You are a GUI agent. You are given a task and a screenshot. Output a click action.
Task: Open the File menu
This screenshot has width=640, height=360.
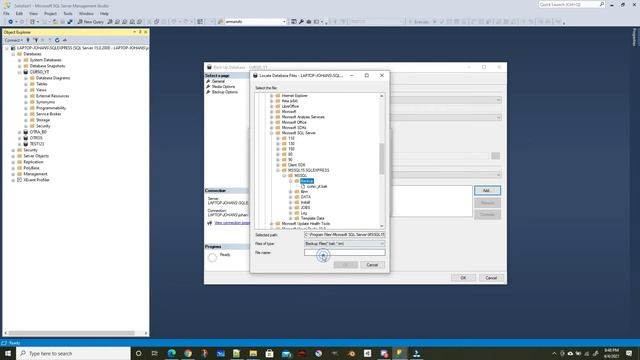point(7,13)
